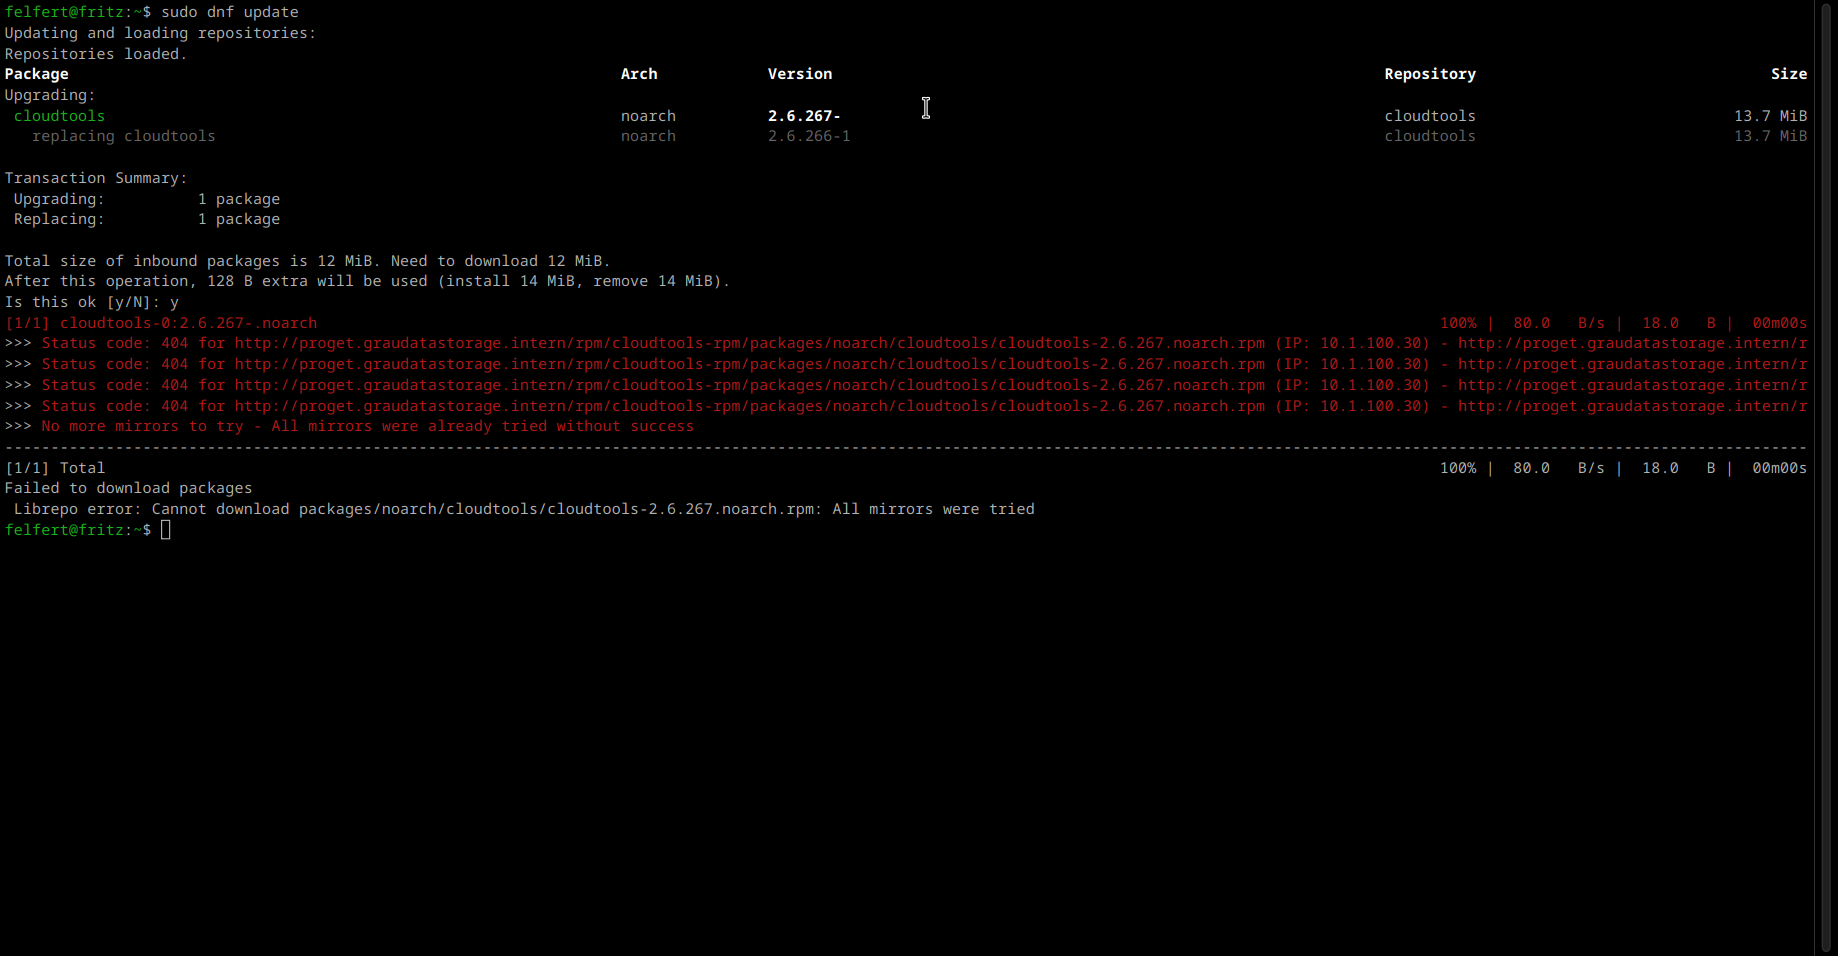Click the "Is this ok [y/N]" prompt

[x=82, y=302]
